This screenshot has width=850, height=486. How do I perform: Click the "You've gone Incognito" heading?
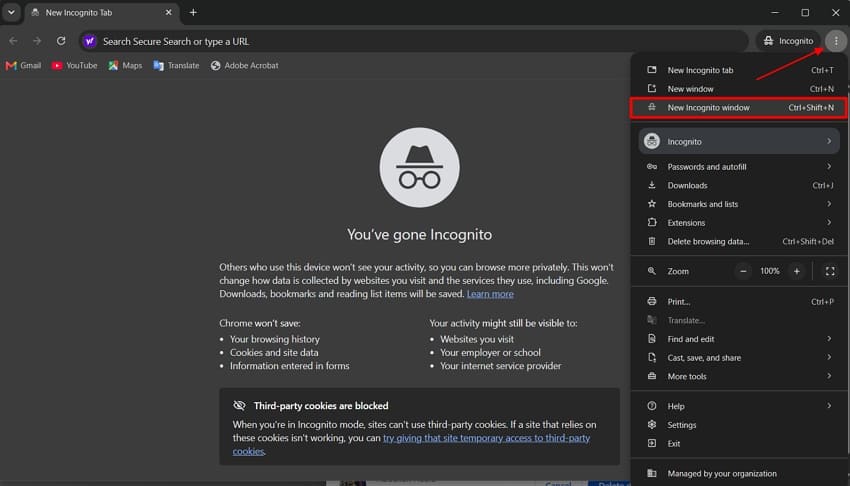(420, 235)
